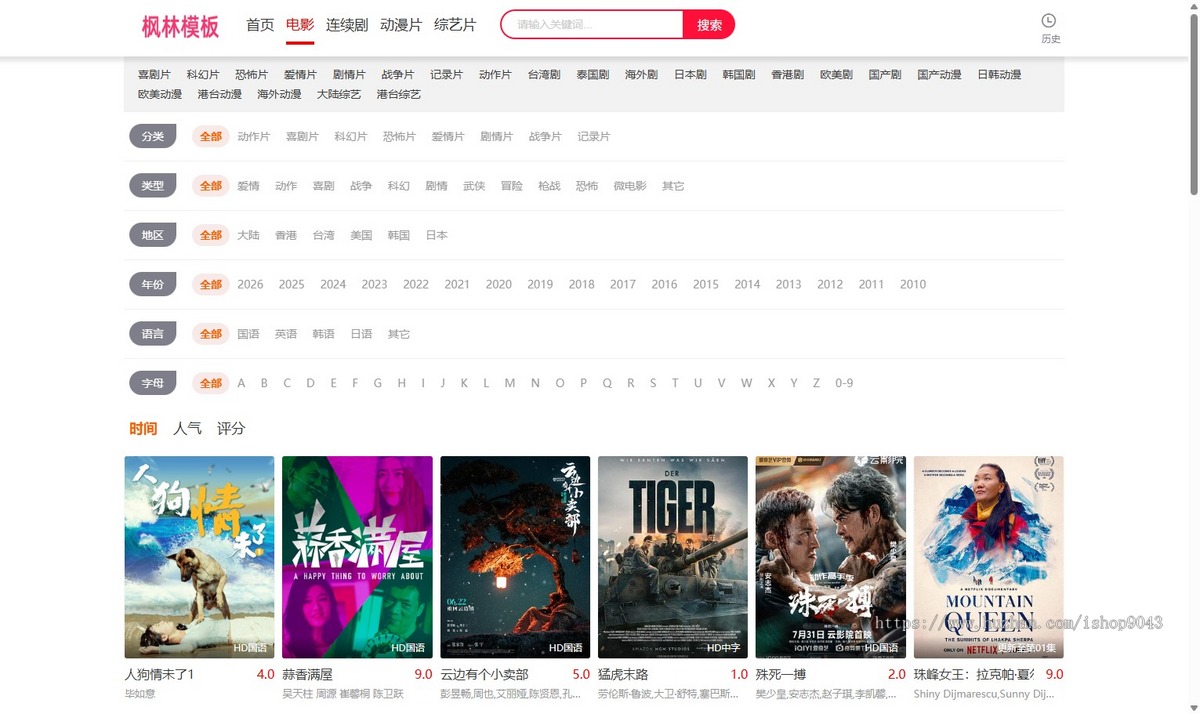Filter by letter M
Screen dimensions: 1200x714
tap(510, 383)
